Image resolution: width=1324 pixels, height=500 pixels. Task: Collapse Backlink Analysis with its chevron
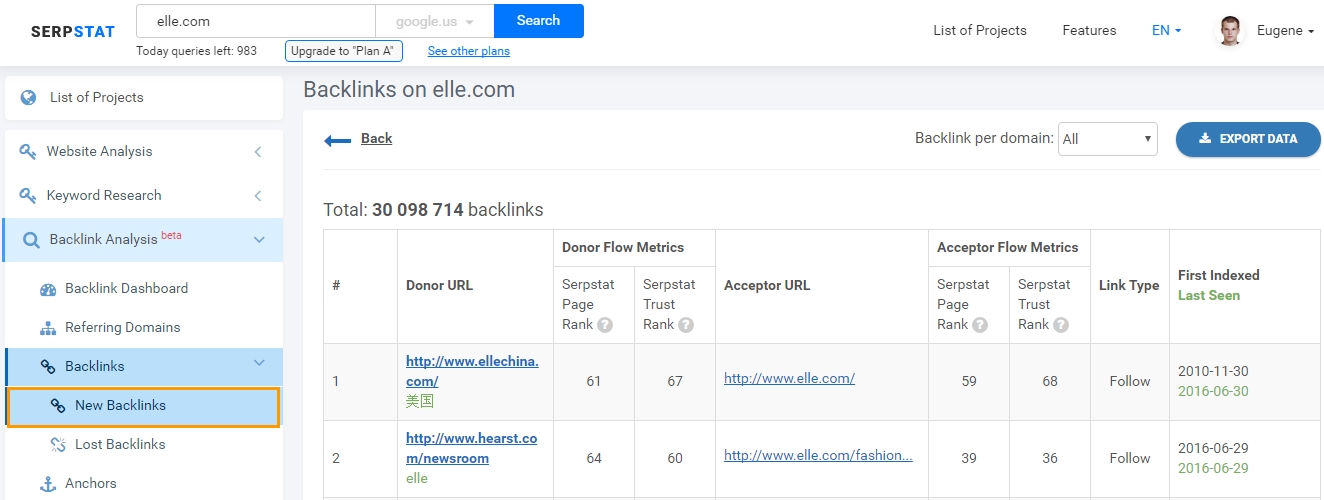tap(259, 240)
